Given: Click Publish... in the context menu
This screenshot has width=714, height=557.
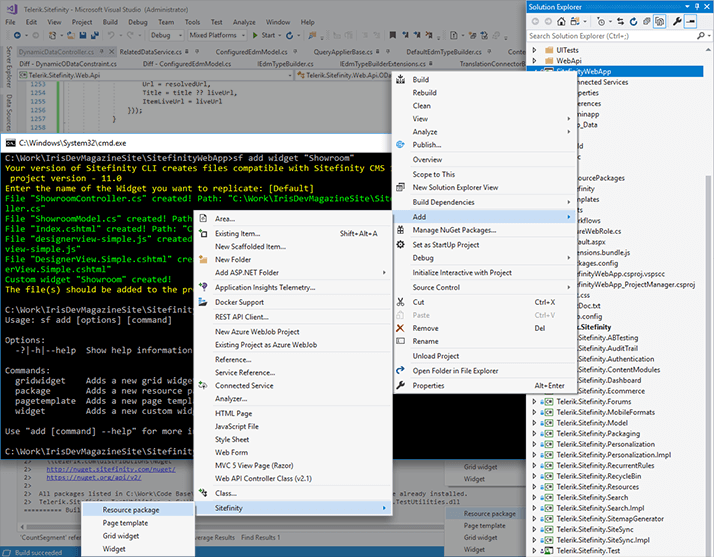Looking at the screenshot, I should (x=485, y=145).
